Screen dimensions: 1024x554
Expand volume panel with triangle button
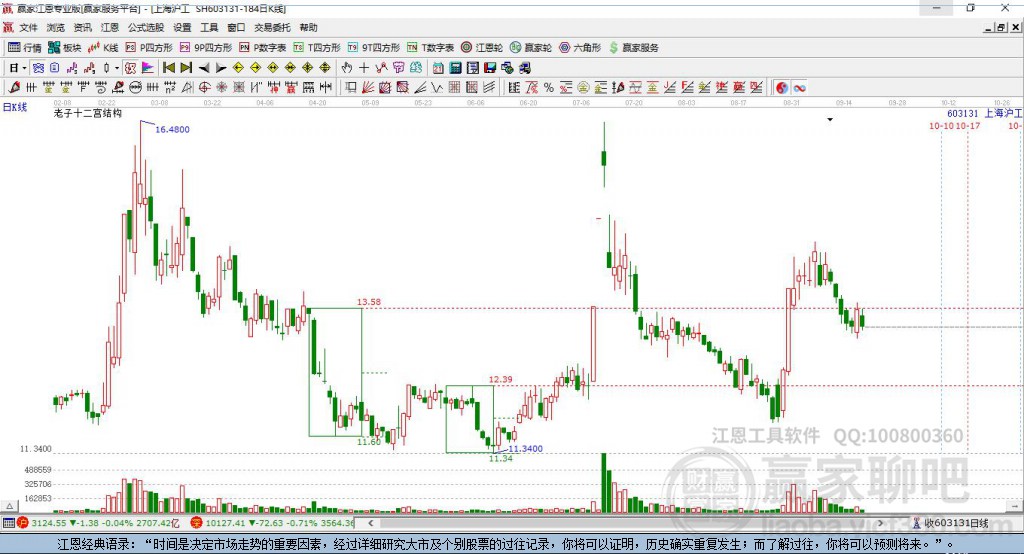pyautogui.click(x=9, y=506)
